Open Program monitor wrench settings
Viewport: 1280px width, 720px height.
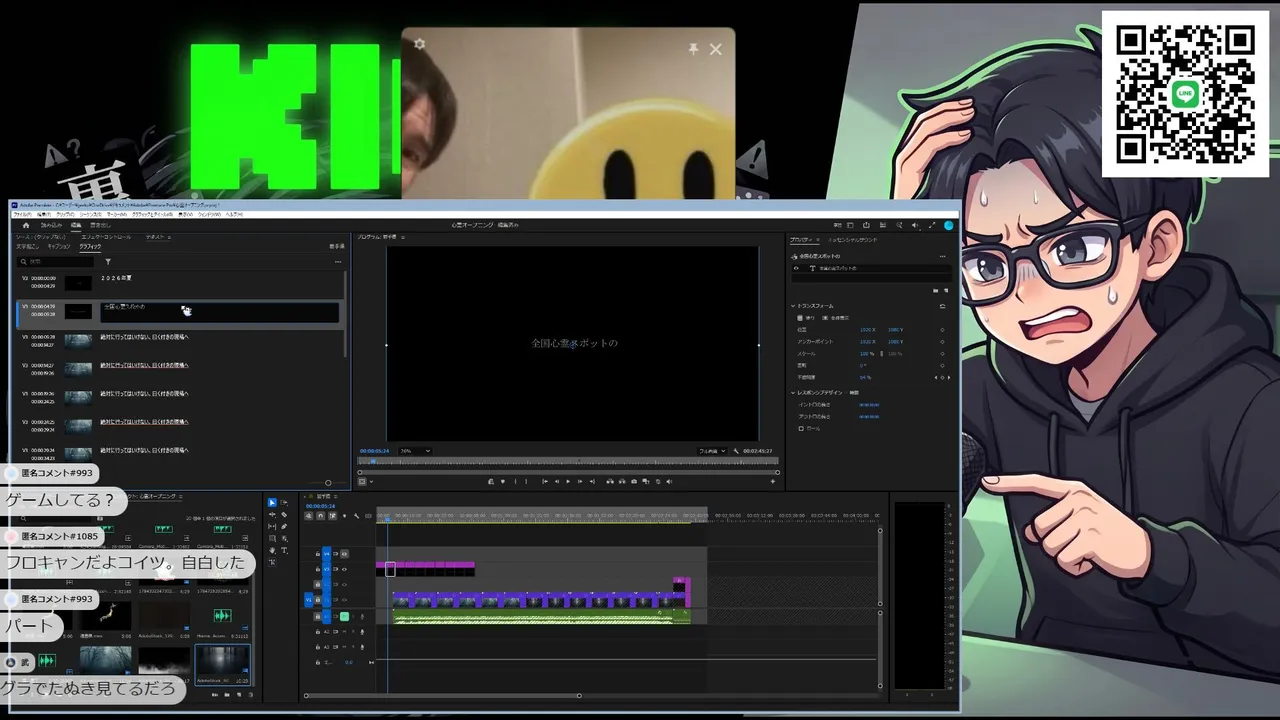(736, 451)
